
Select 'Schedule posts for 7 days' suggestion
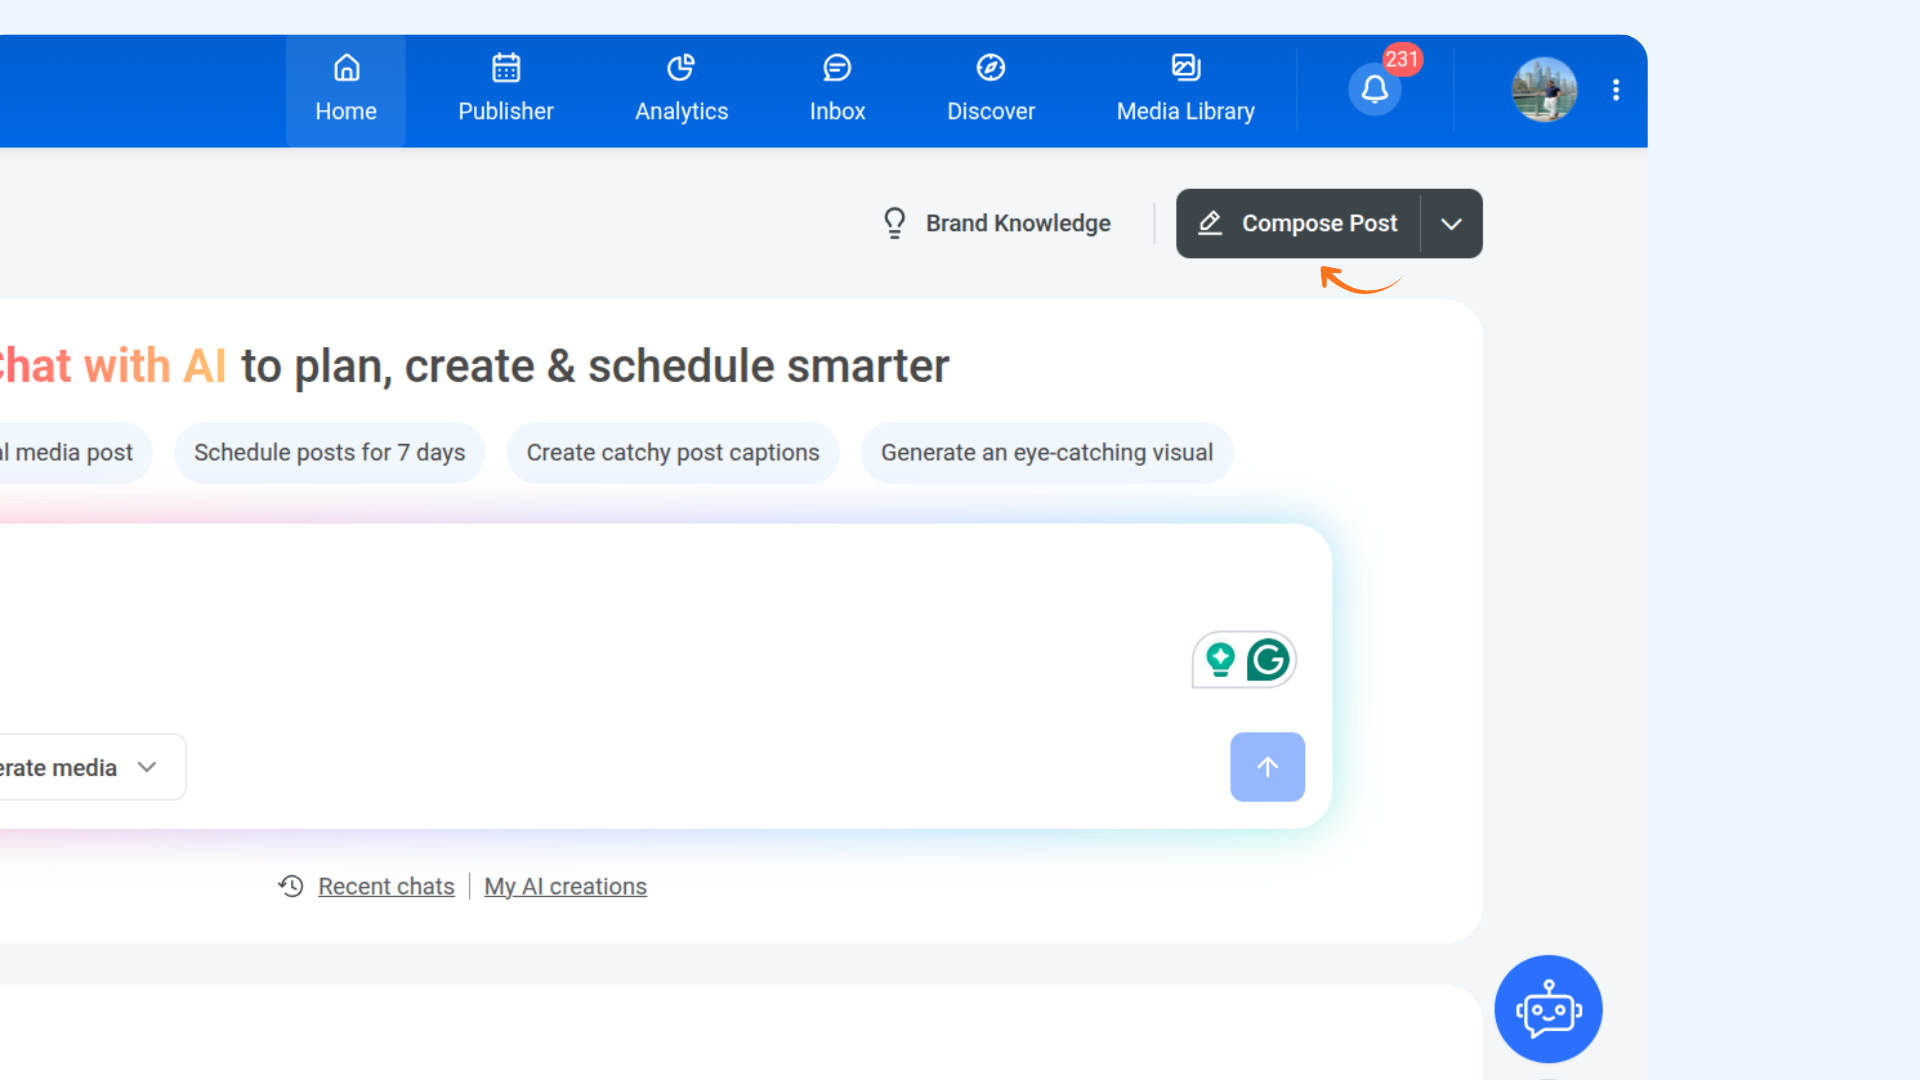tap(329, 453)
